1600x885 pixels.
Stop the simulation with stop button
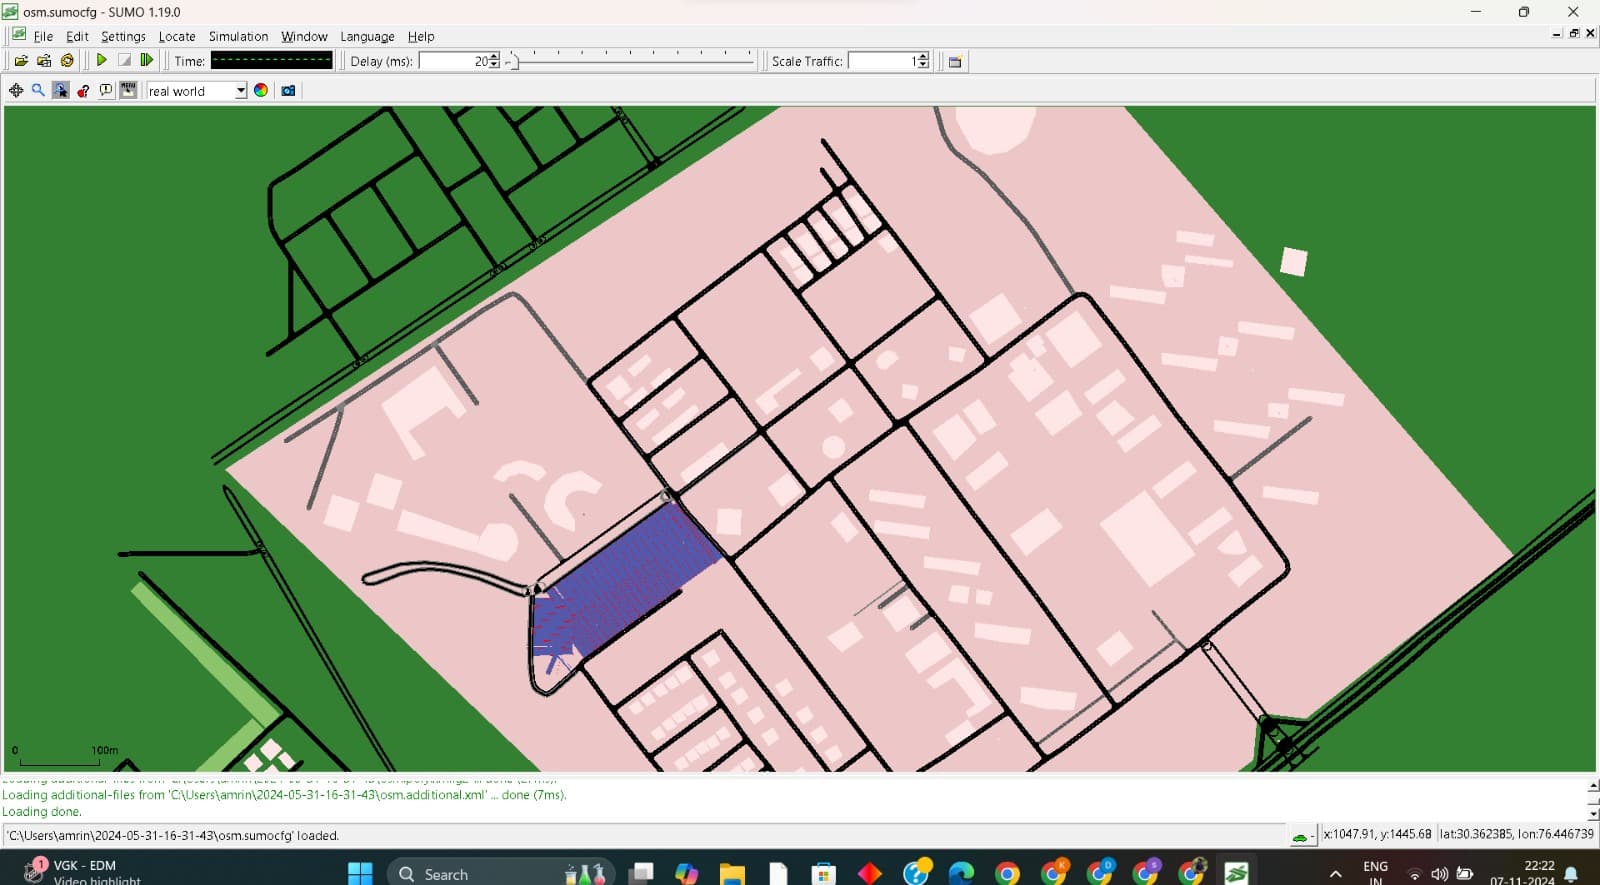[124, 61]
